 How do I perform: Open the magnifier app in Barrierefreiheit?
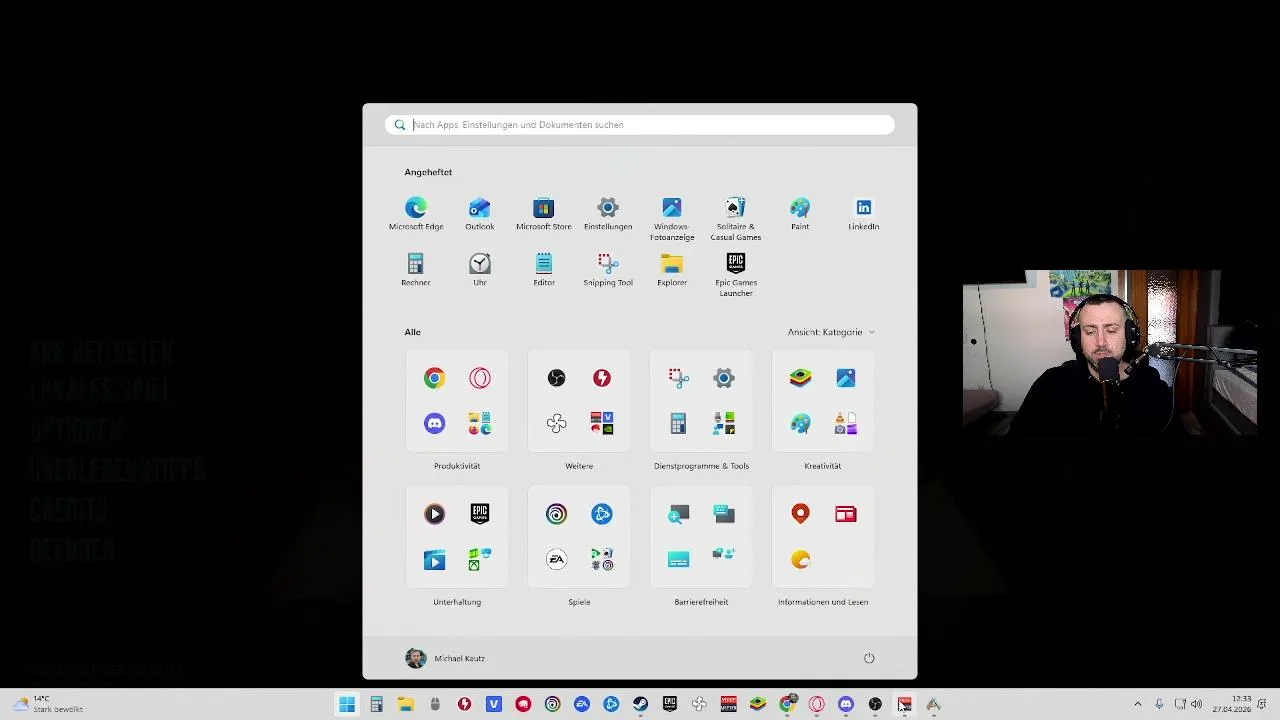[678, 514]
